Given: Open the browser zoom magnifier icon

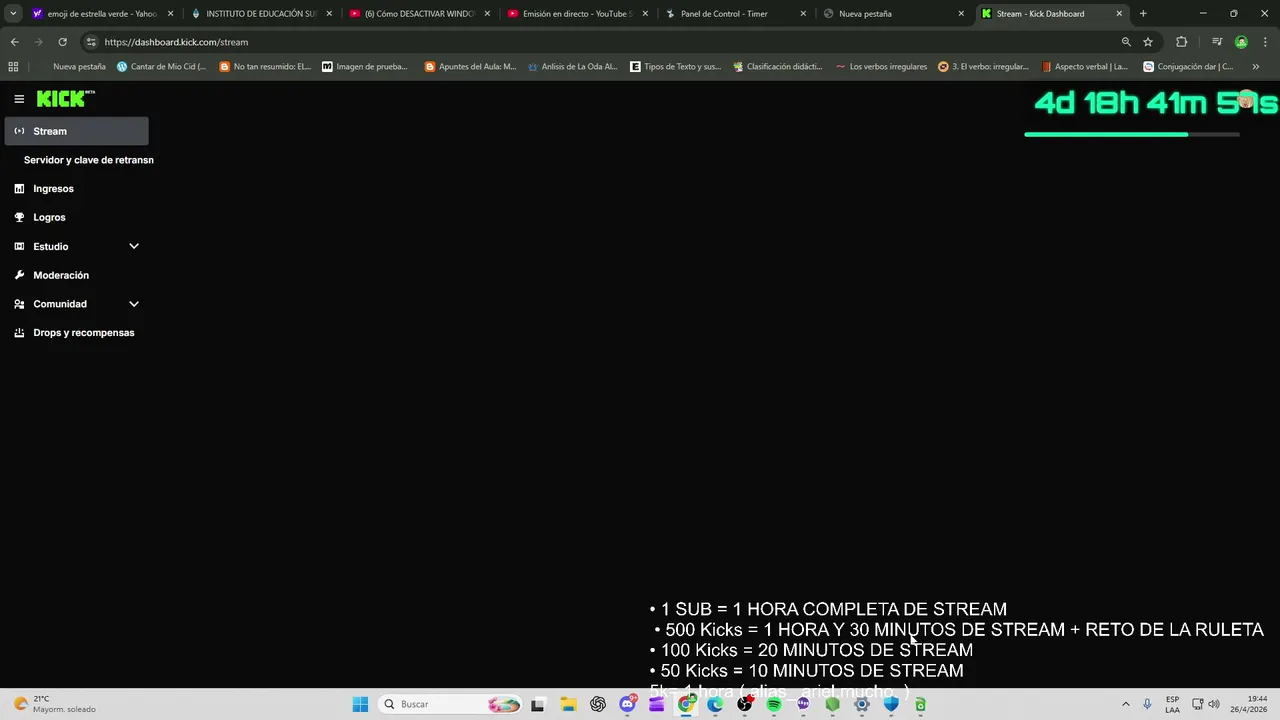Looking at the screenshot, I should [x=1126, y=42].
